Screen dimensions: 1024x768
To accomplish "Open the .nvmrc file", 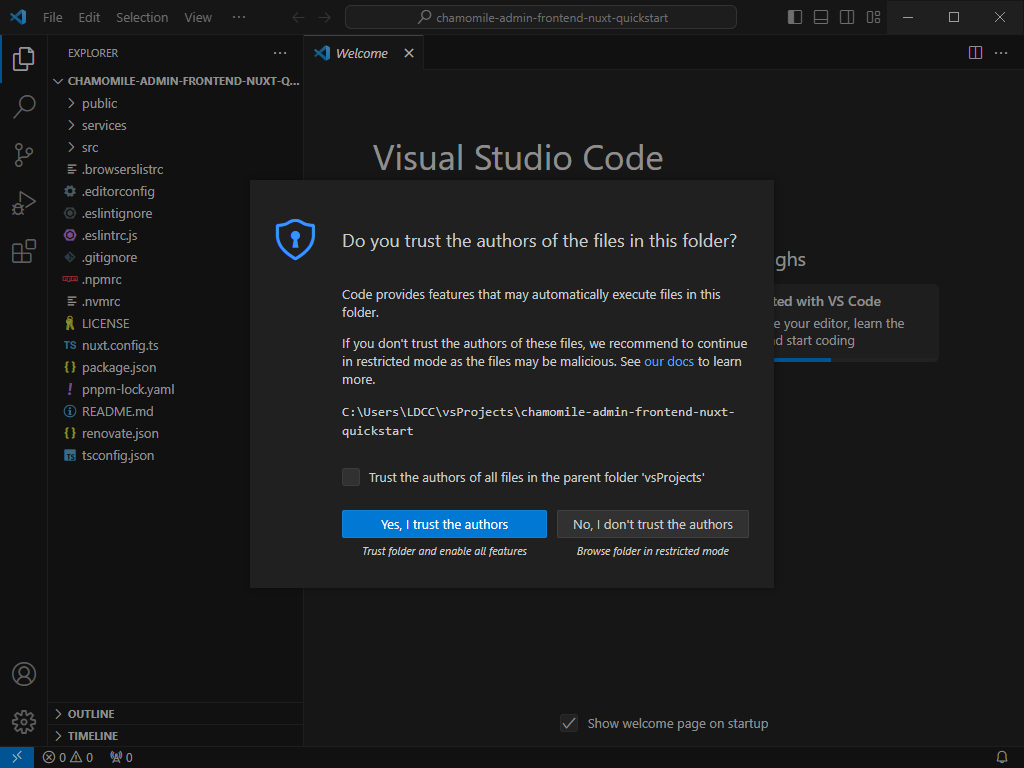I will [x=175, y=301].
